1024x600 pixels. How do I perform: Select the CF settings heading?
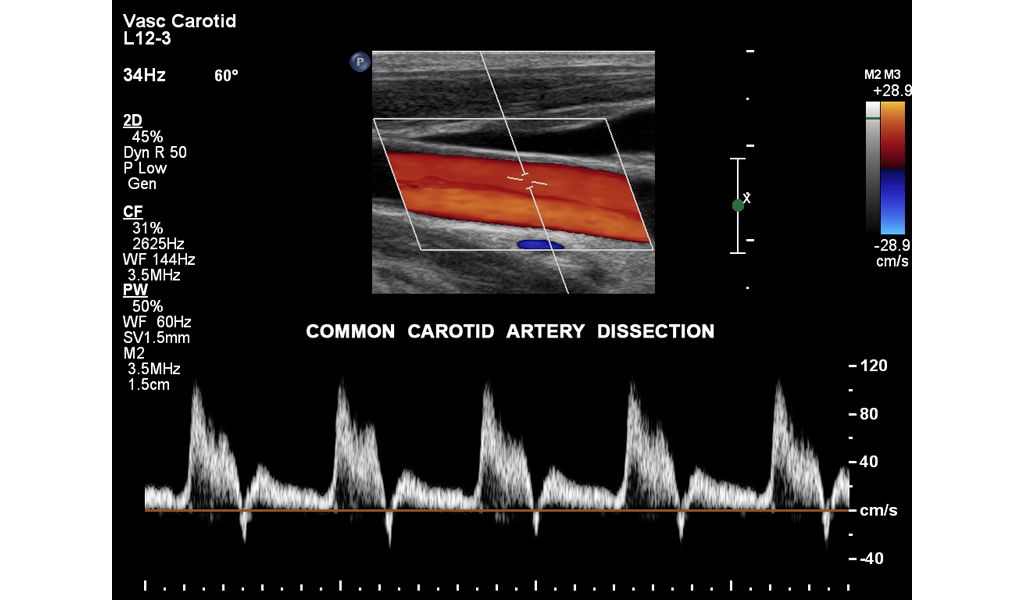pyautogui.click(x=133, y=212)
